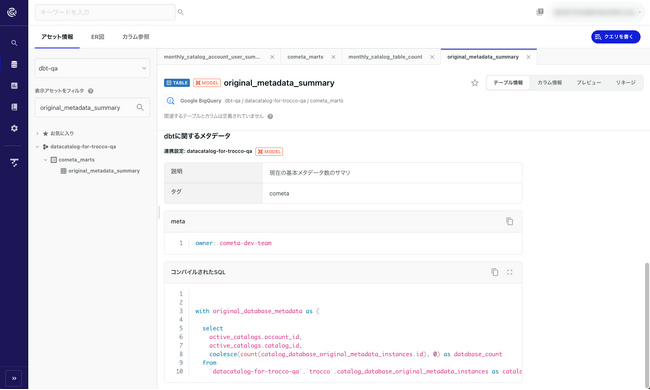Open the cometa_marts tab
The height and width of the screenshot is (390, 650).
305,57
